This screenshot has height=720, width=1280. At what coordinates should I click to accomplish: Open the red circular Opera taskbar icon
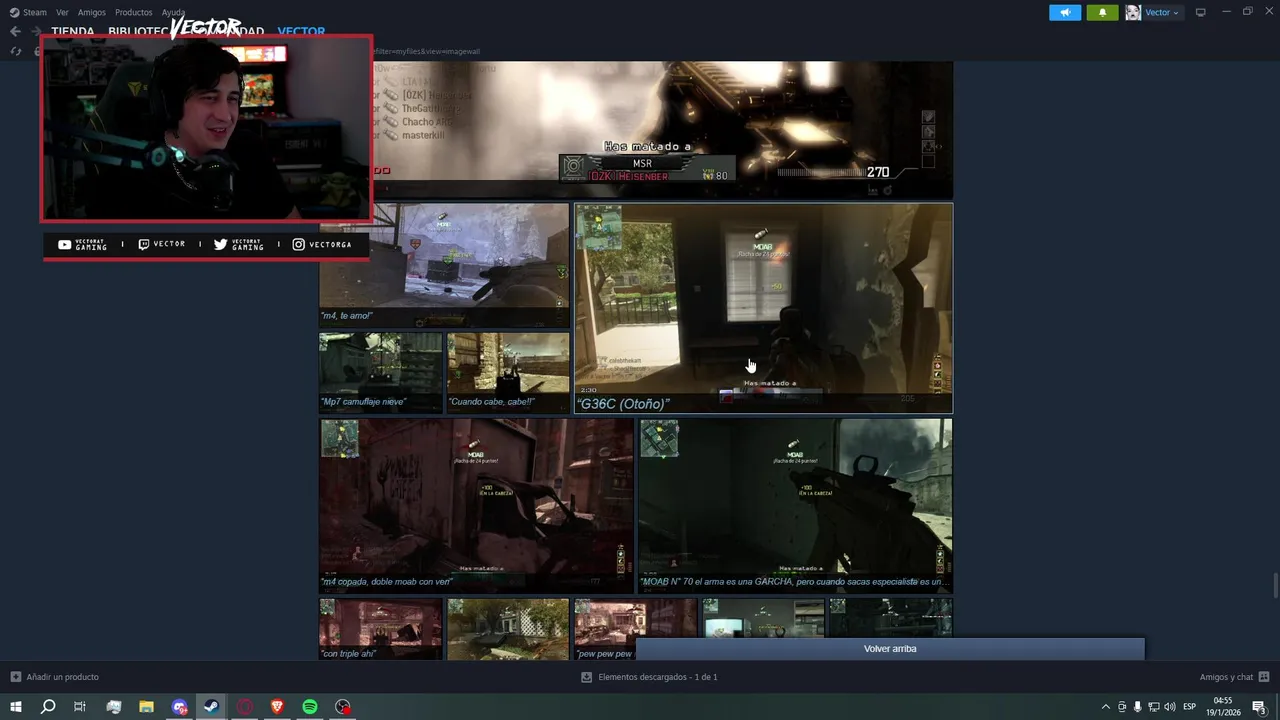click(245, 707)
